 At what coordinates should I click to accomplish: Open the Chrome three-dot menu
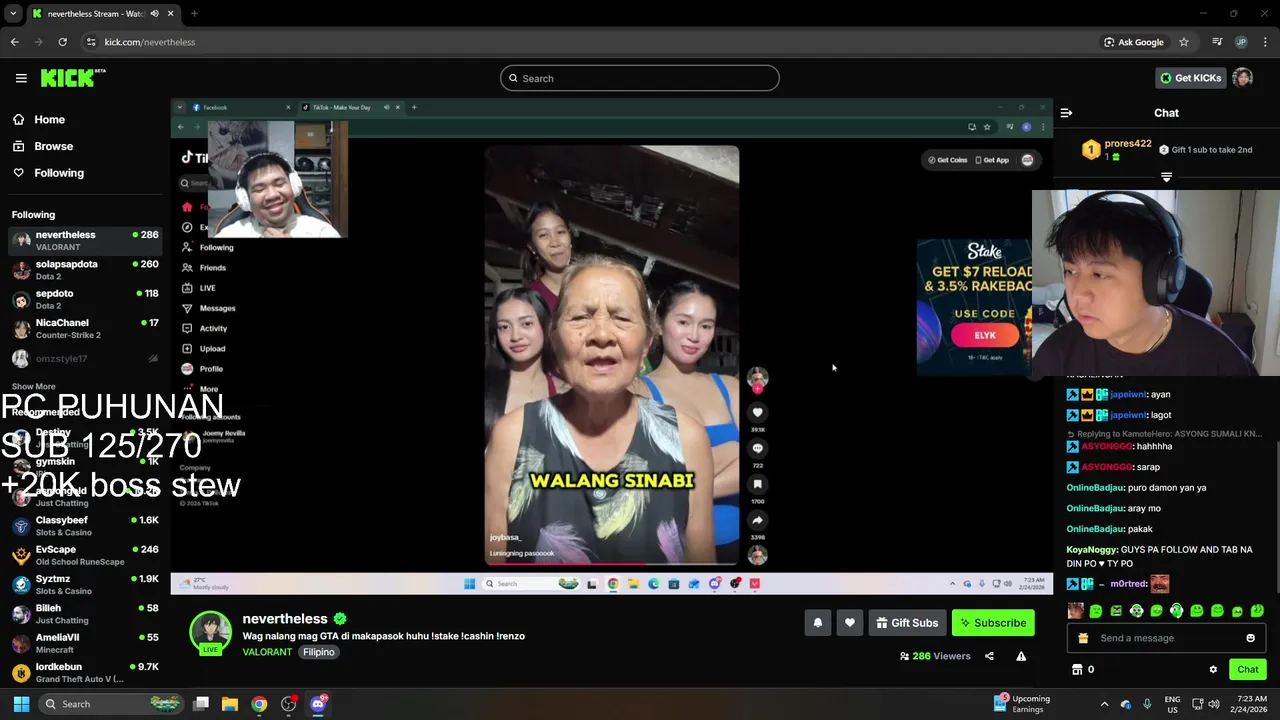1266,42
